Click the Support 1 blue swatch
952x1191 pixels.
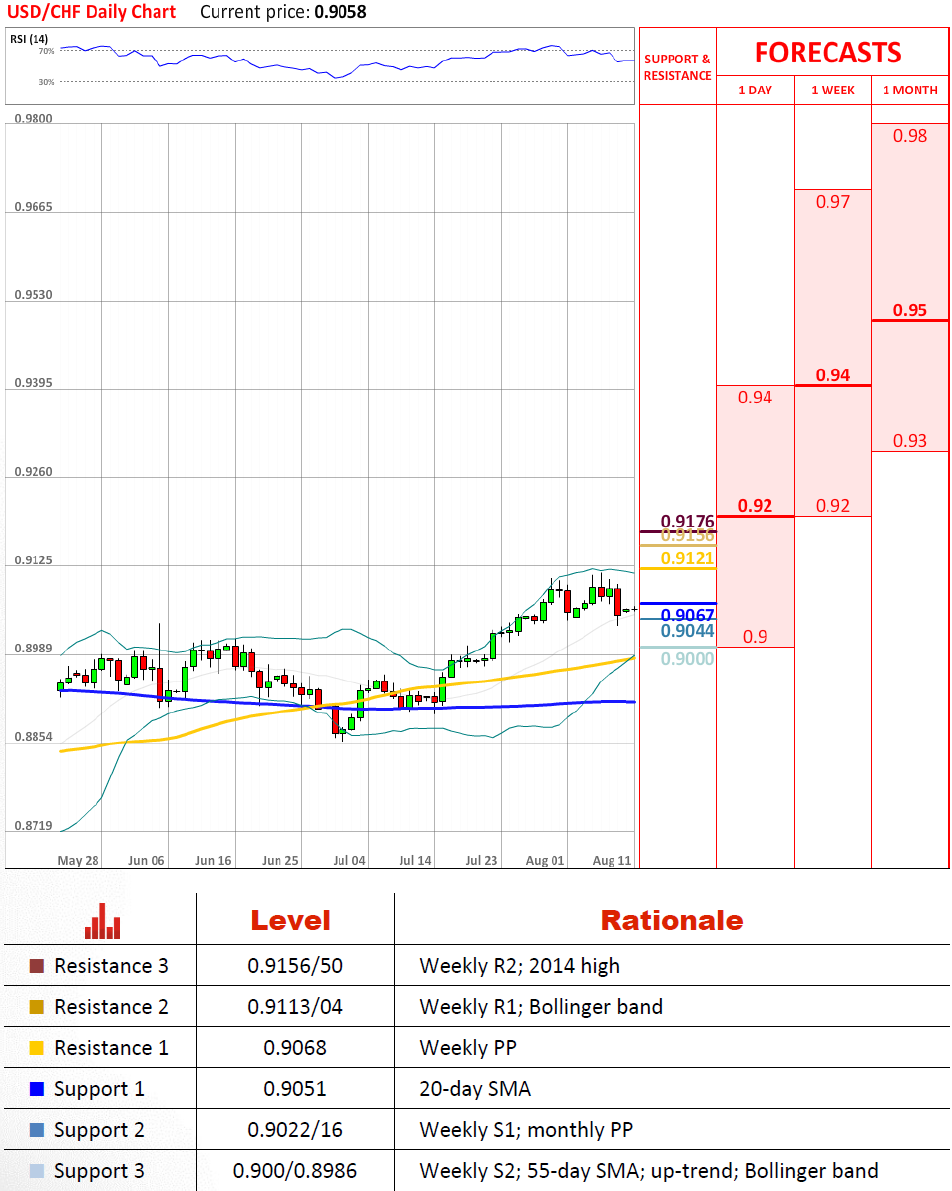(x=36, y=1089)
